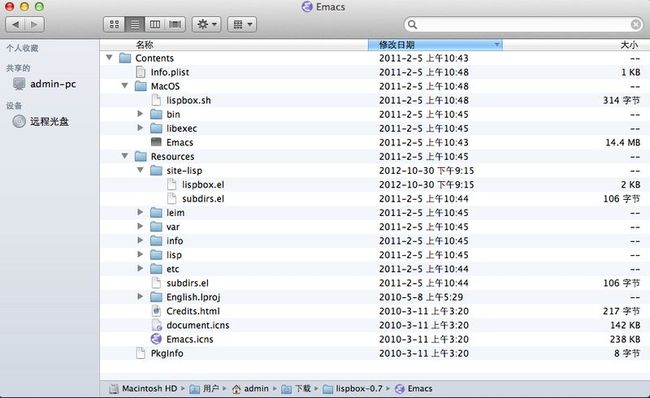Click the 14.4 MB size of Emacs

point(623,143)
